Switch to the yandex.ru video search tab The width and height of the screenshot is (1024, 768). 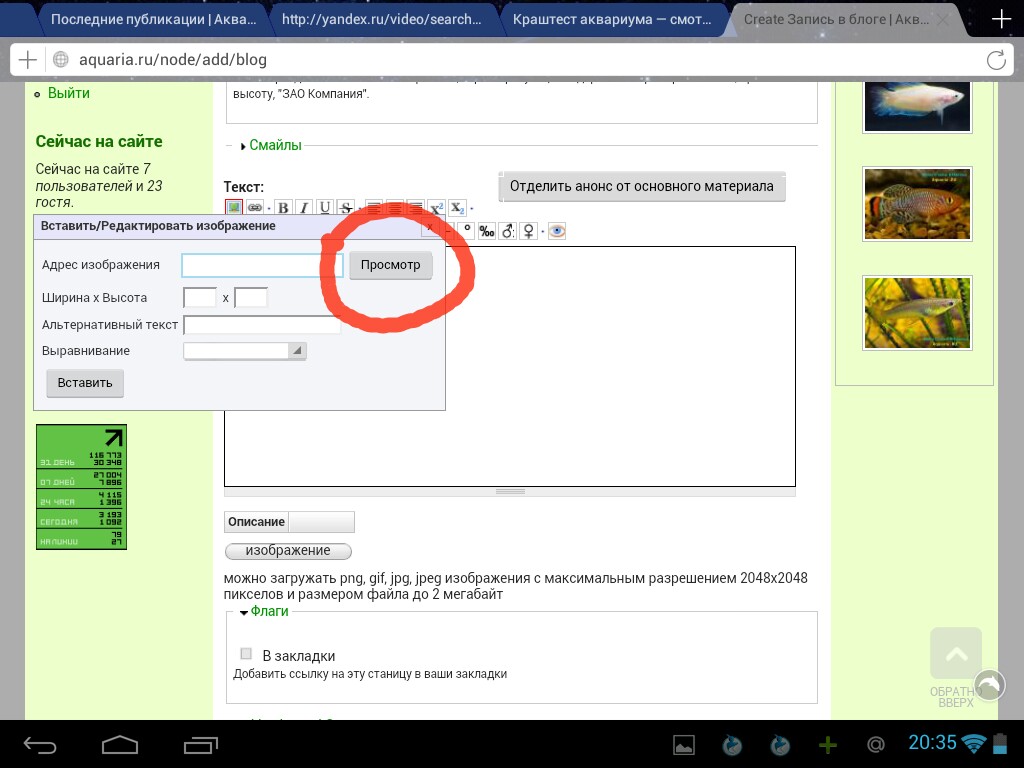[381, 20]
